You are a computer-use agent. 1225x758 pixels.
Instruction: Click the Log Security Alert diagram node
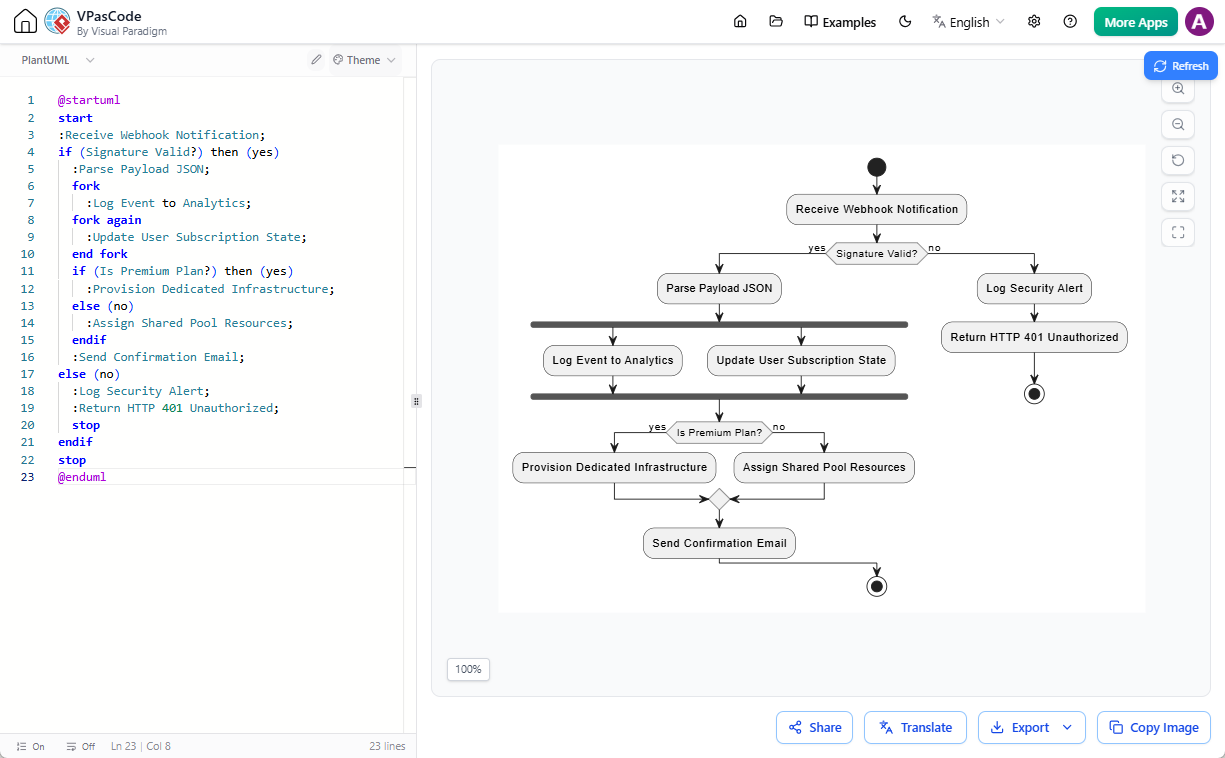(1034, 288)
